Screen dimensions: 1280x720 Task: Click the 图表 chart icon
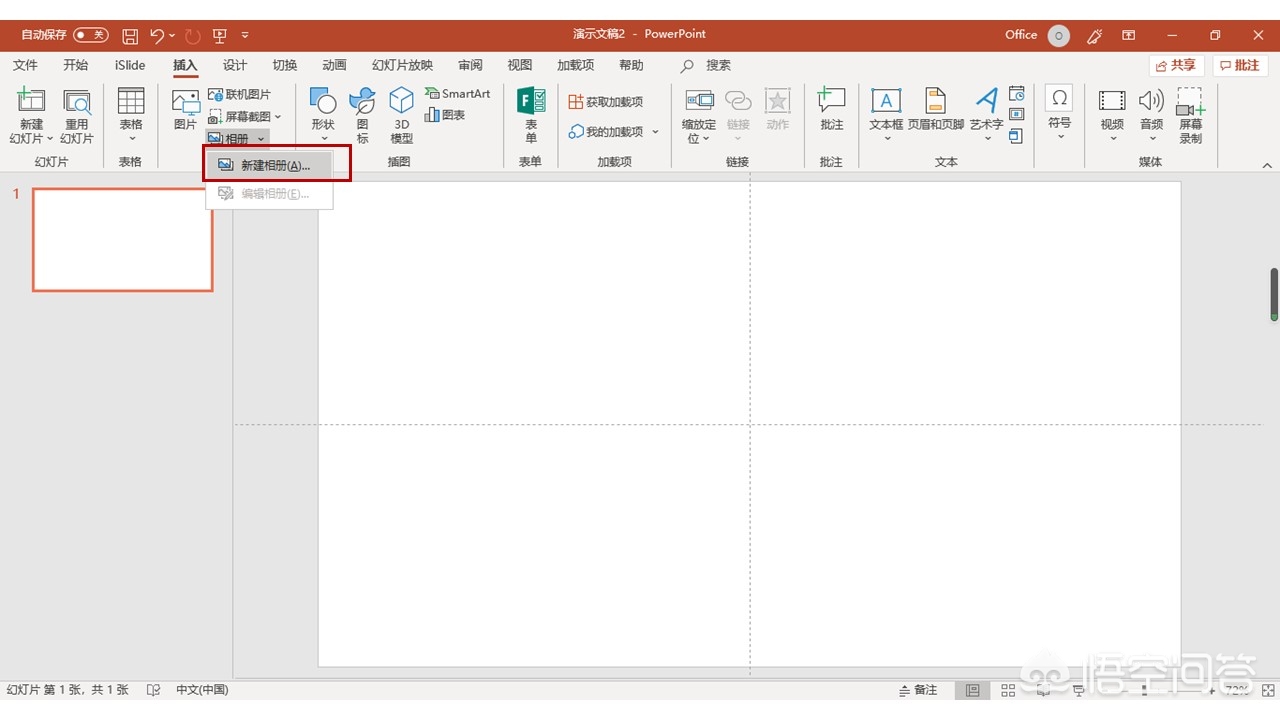click(445, 115)
